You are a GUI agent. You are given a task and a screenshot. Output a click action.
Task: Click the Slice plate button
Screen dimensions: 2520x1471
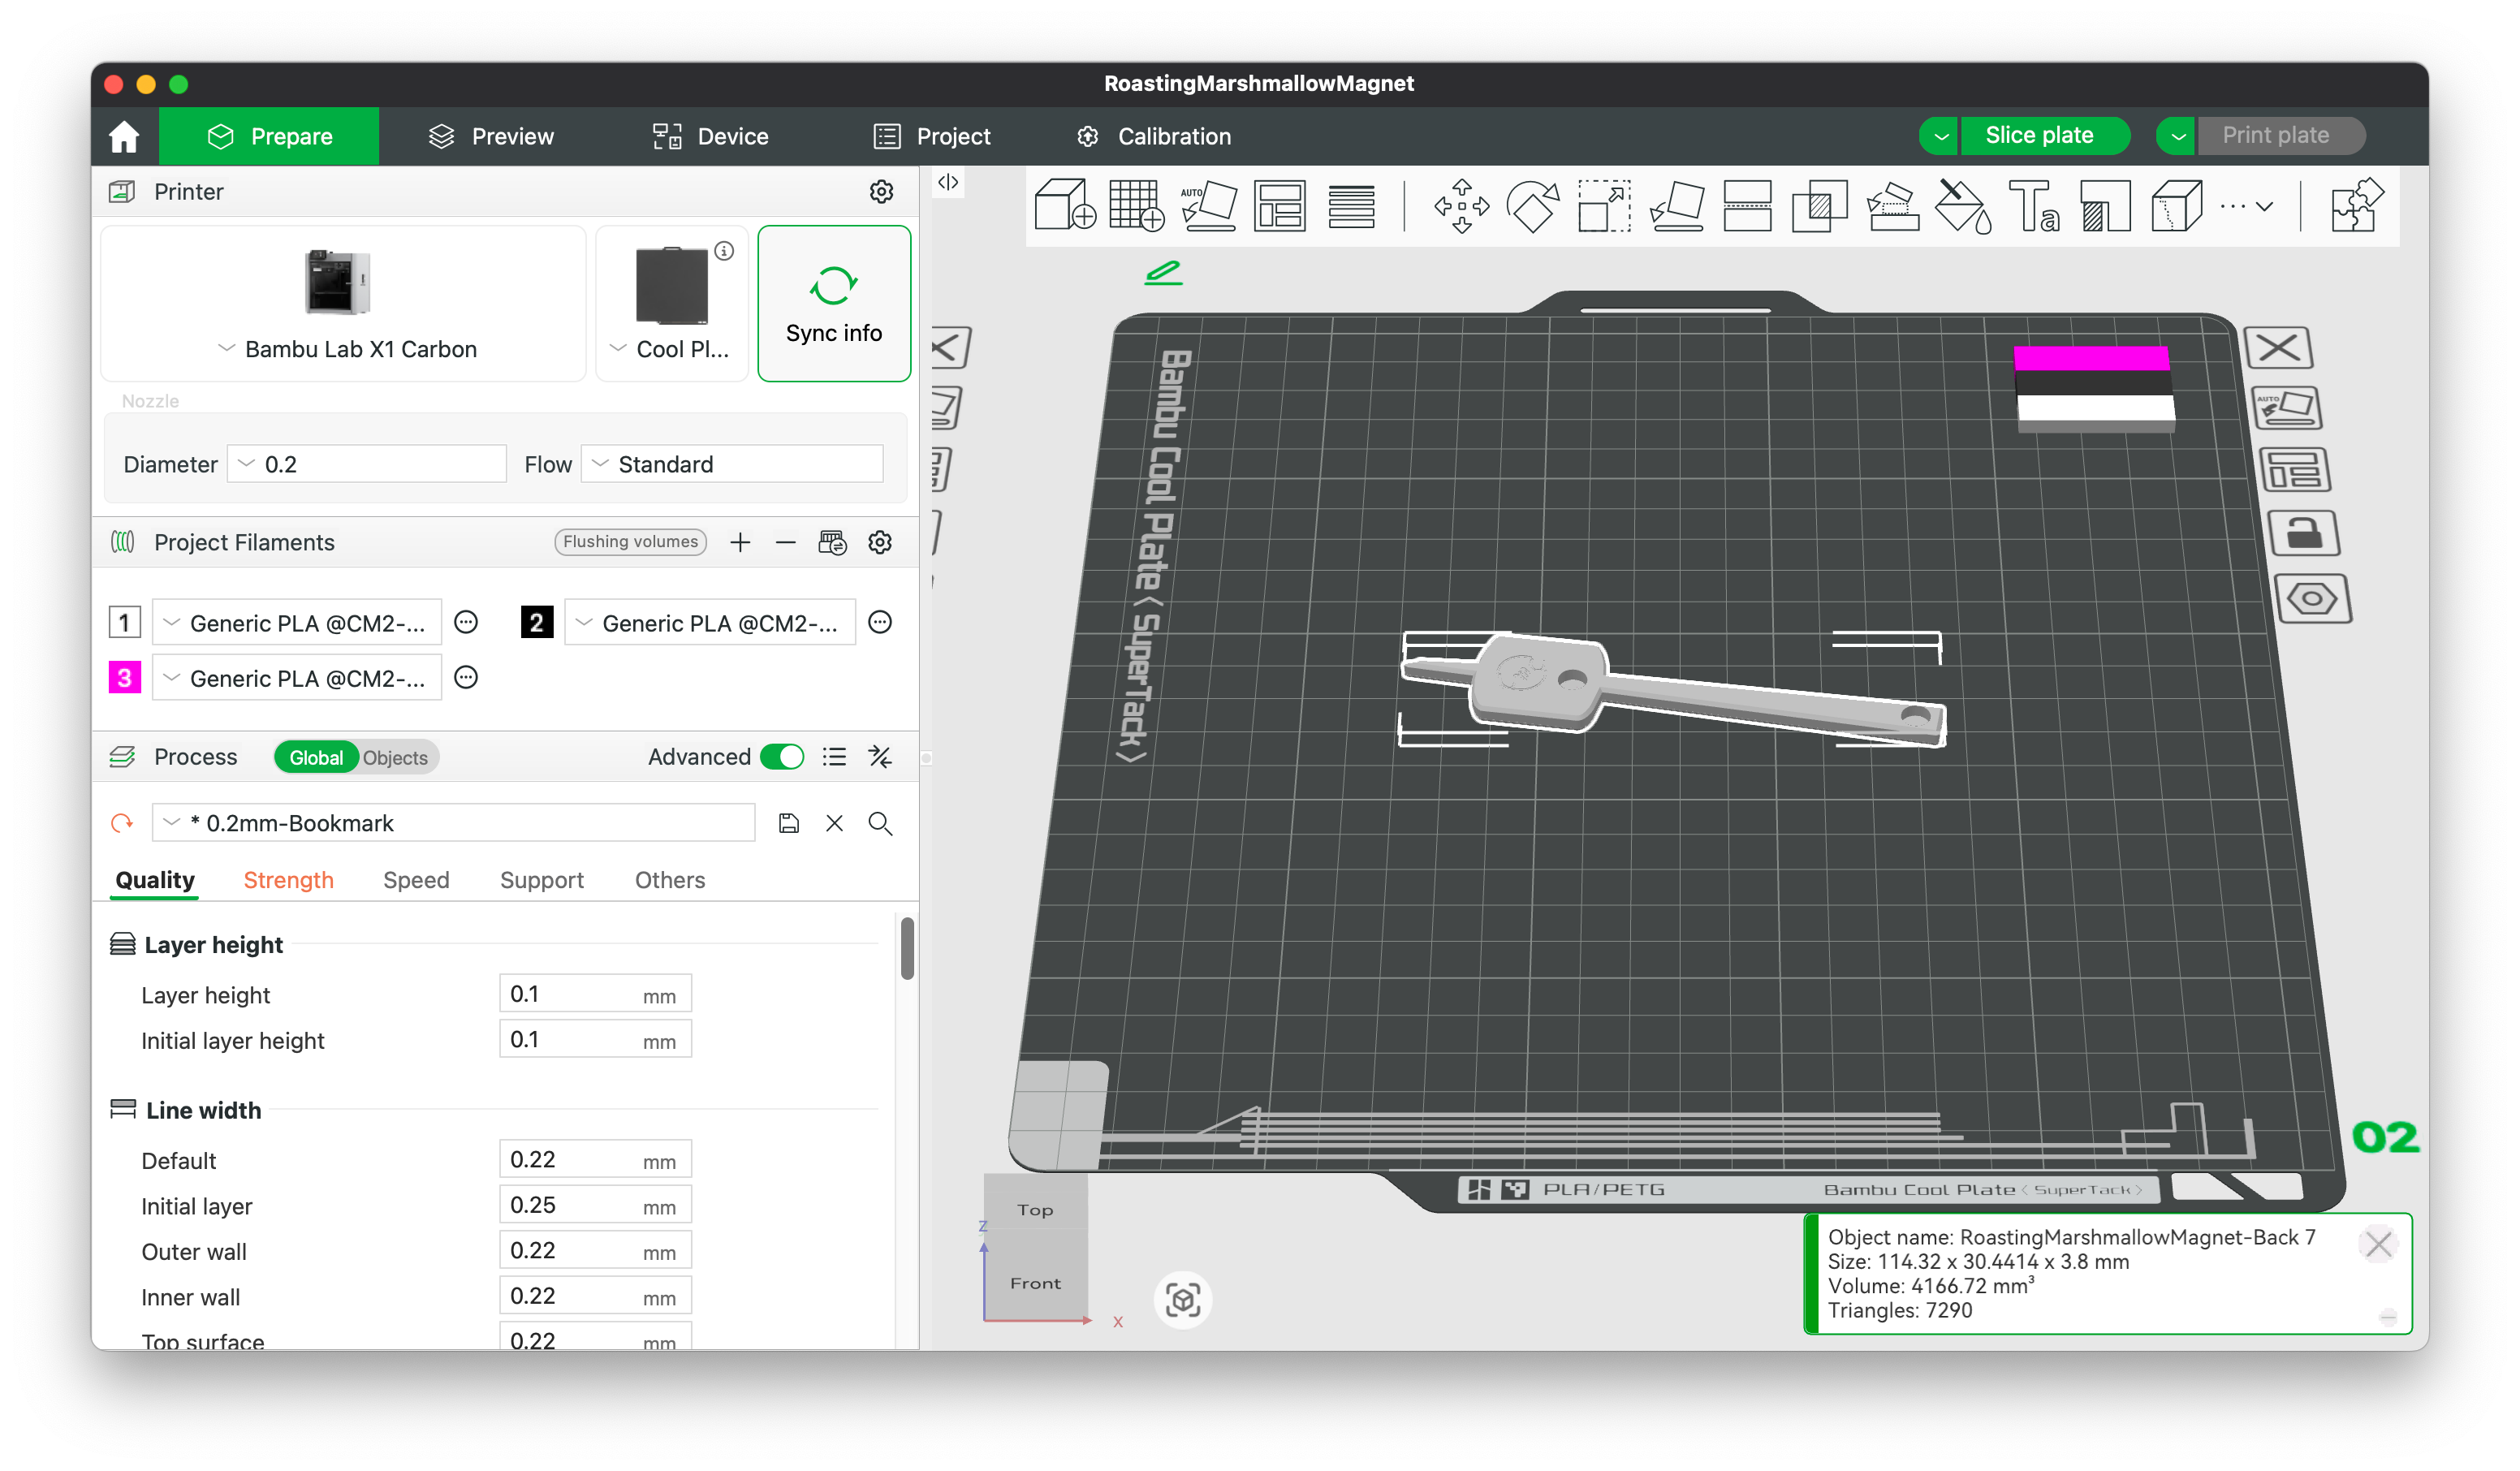pyautogui.click(x=2044, y=136)
